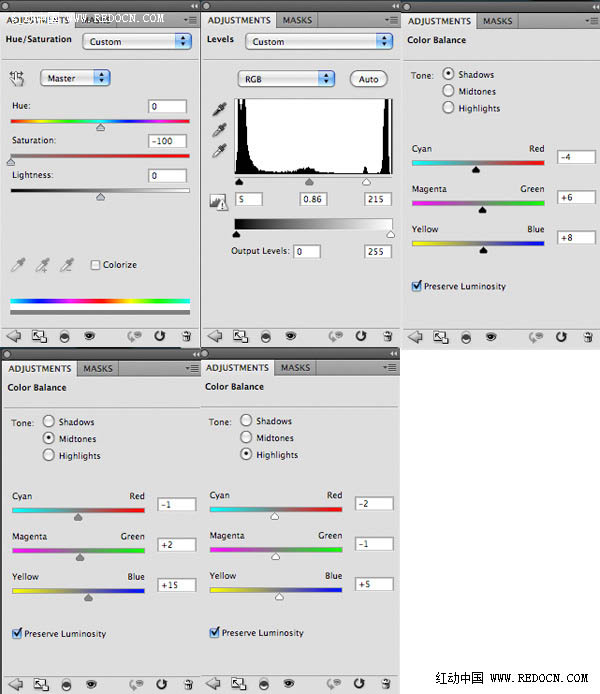Open the panel options menu of Hue/Saturation panel
600x694 pixels.
[191, 20]
